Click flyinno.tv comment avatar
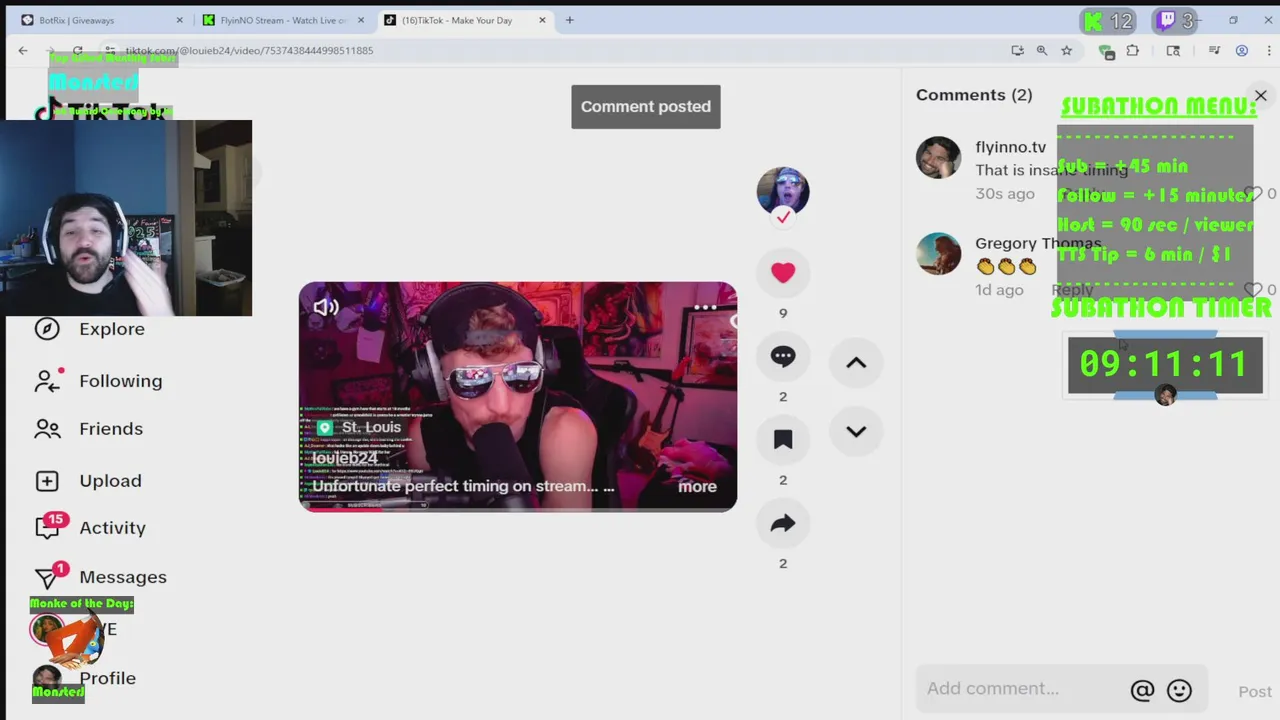 click(938, 158)
